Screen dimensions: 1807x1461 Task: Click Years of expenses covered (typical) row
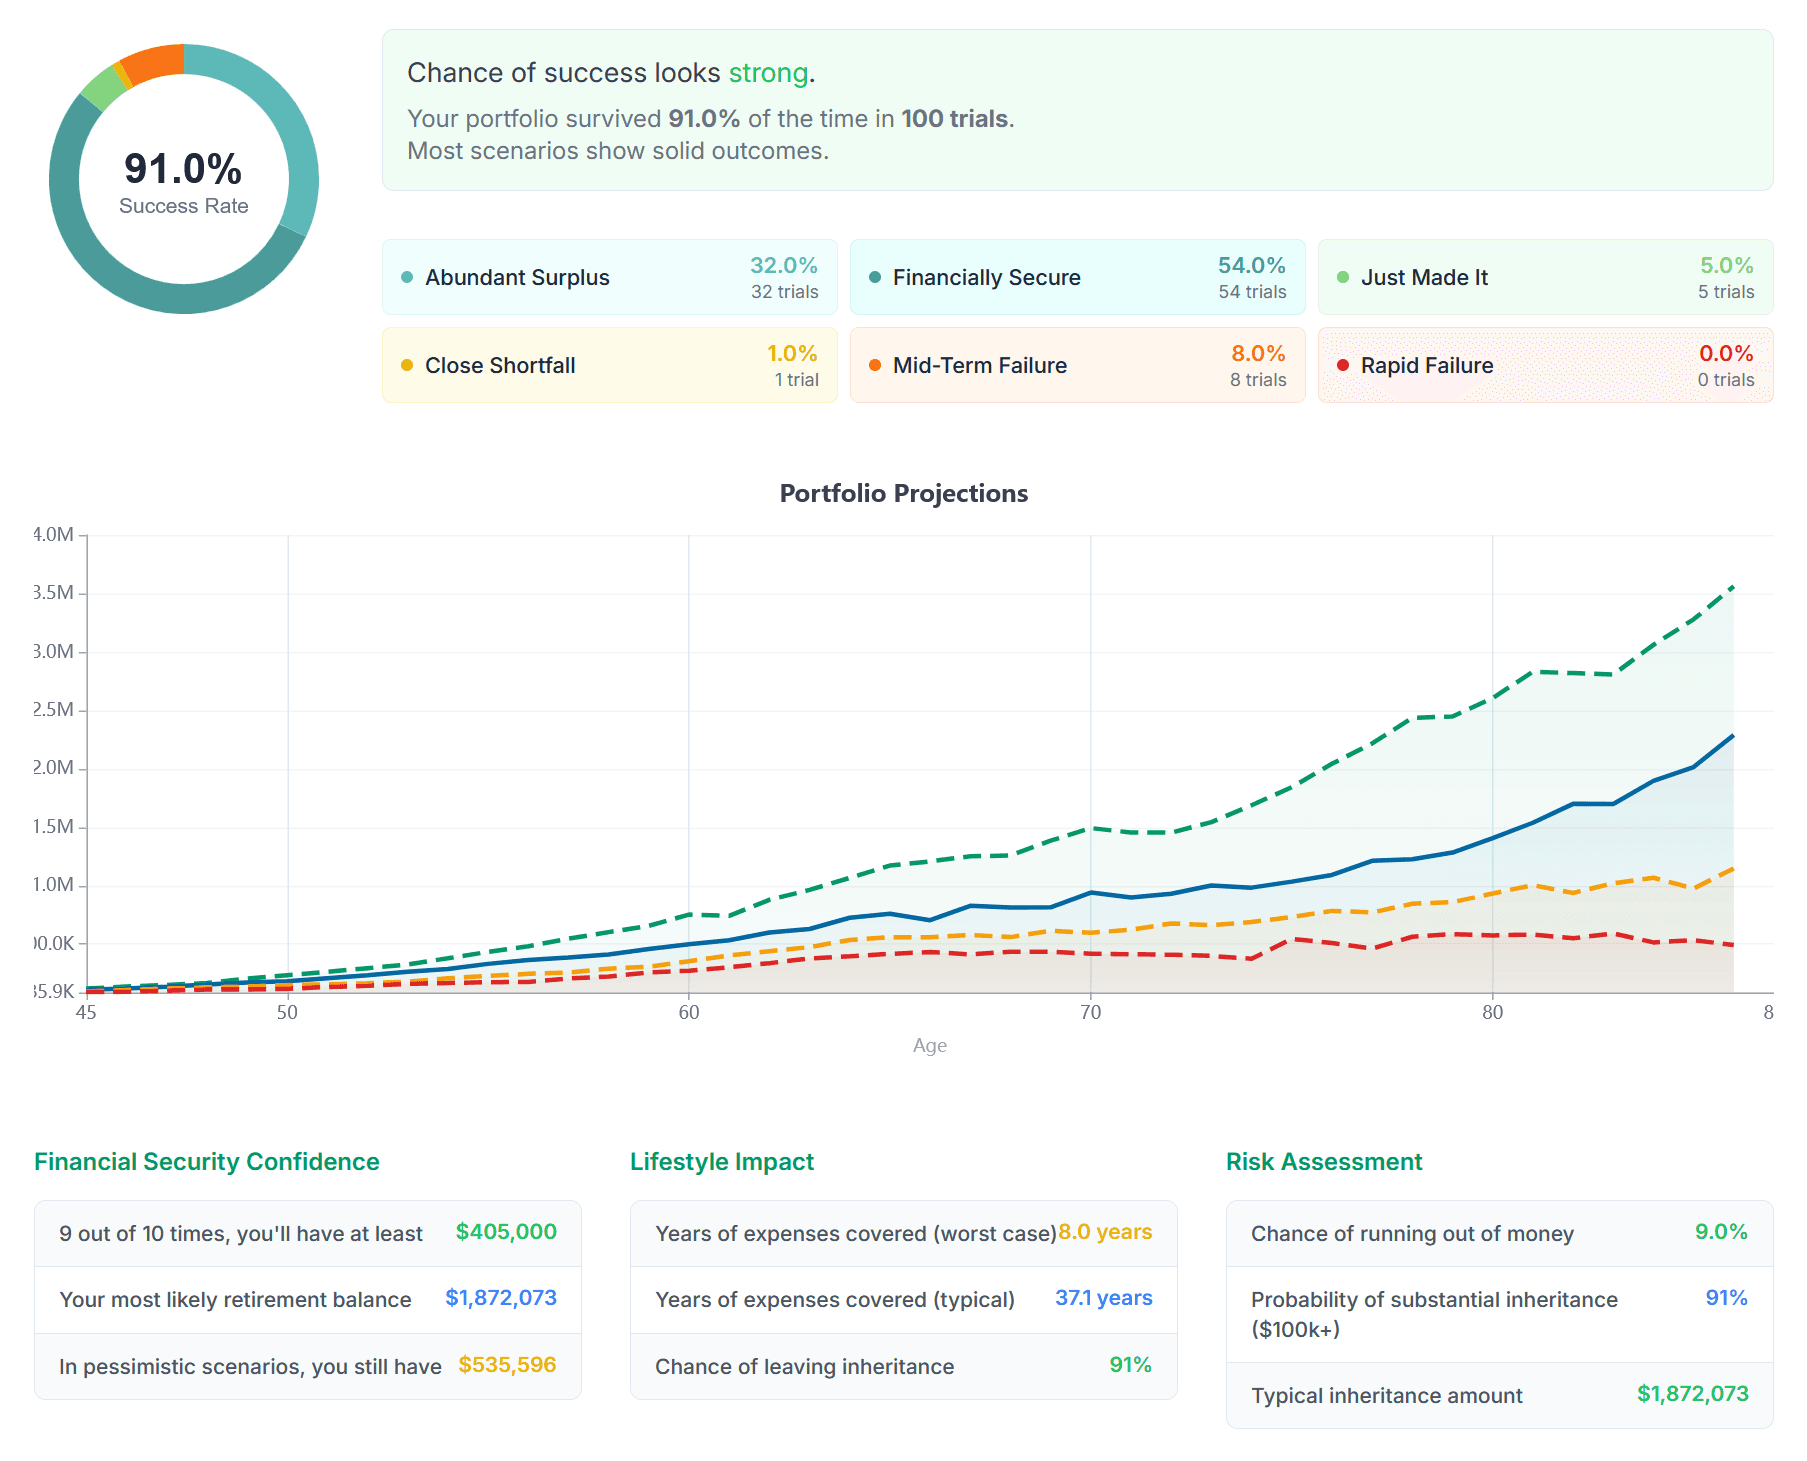pyautogui.click(x=903, y=1299)
